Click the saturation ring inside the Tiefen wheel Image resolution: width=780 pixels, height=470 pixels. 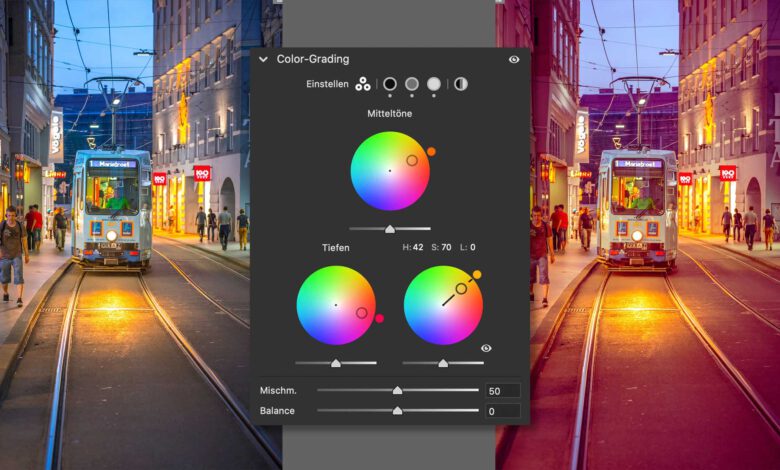click(x=362, y=313)
